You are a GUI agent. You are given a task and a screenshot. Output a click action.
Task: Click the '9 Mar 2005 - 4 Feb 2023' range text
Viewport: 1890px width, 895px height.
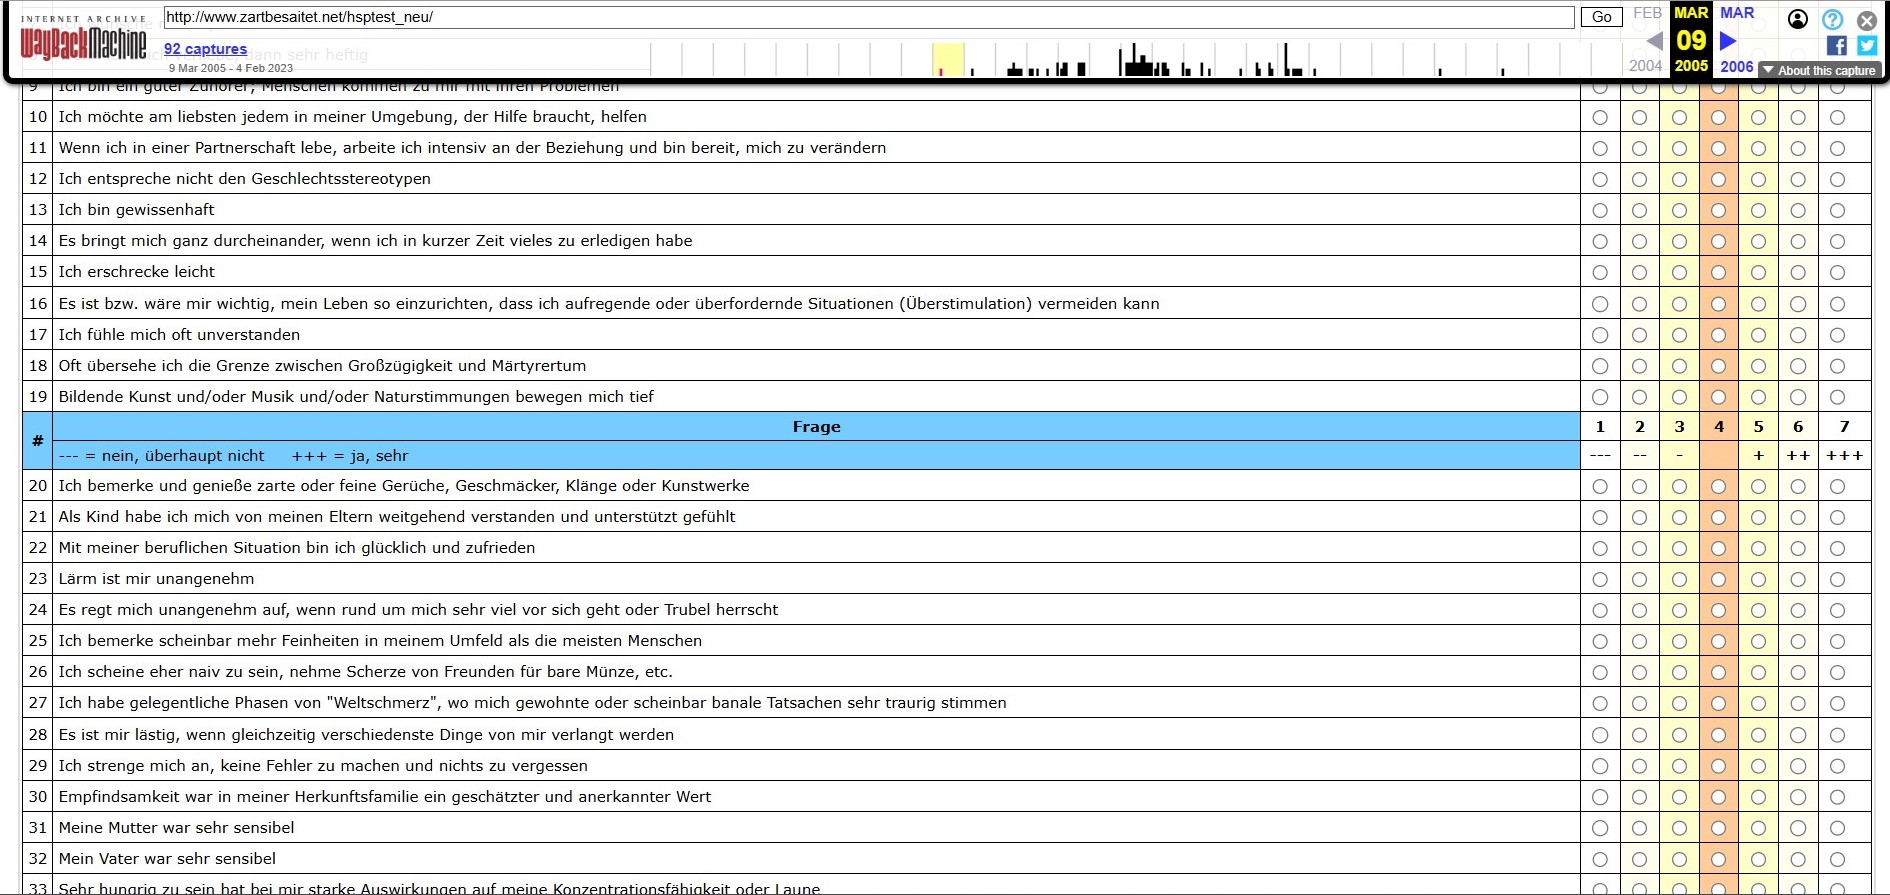pos(231,68)
